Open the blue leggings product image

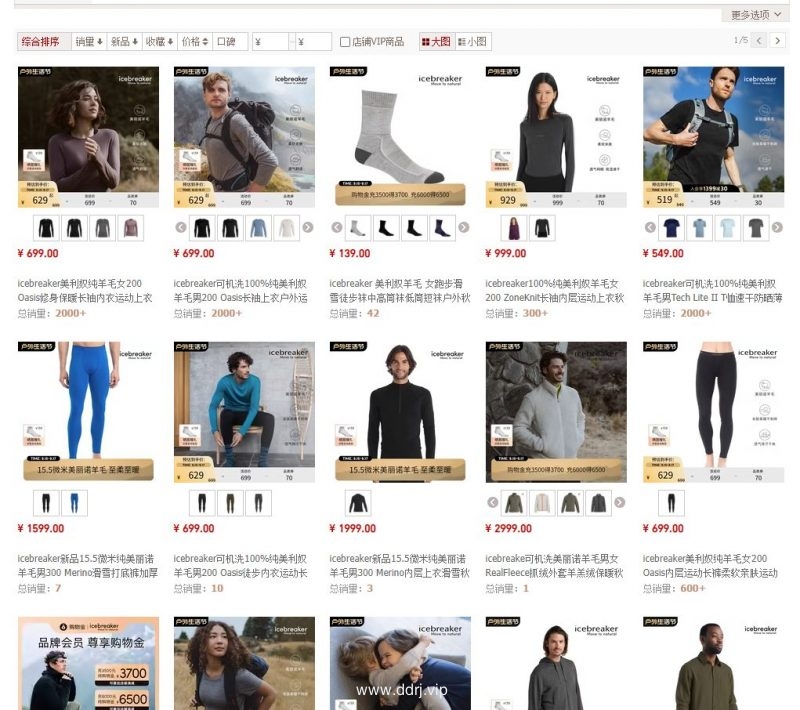88,412
